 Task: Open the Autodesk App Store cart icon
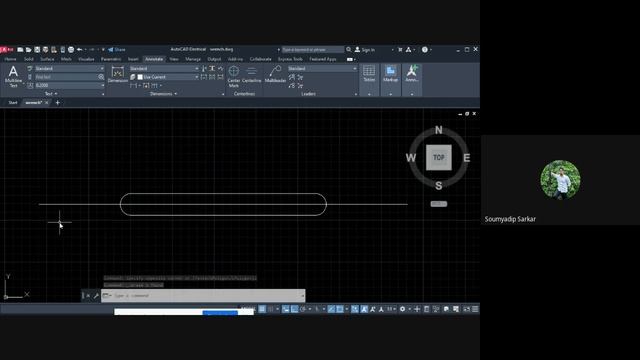[400, 49]
